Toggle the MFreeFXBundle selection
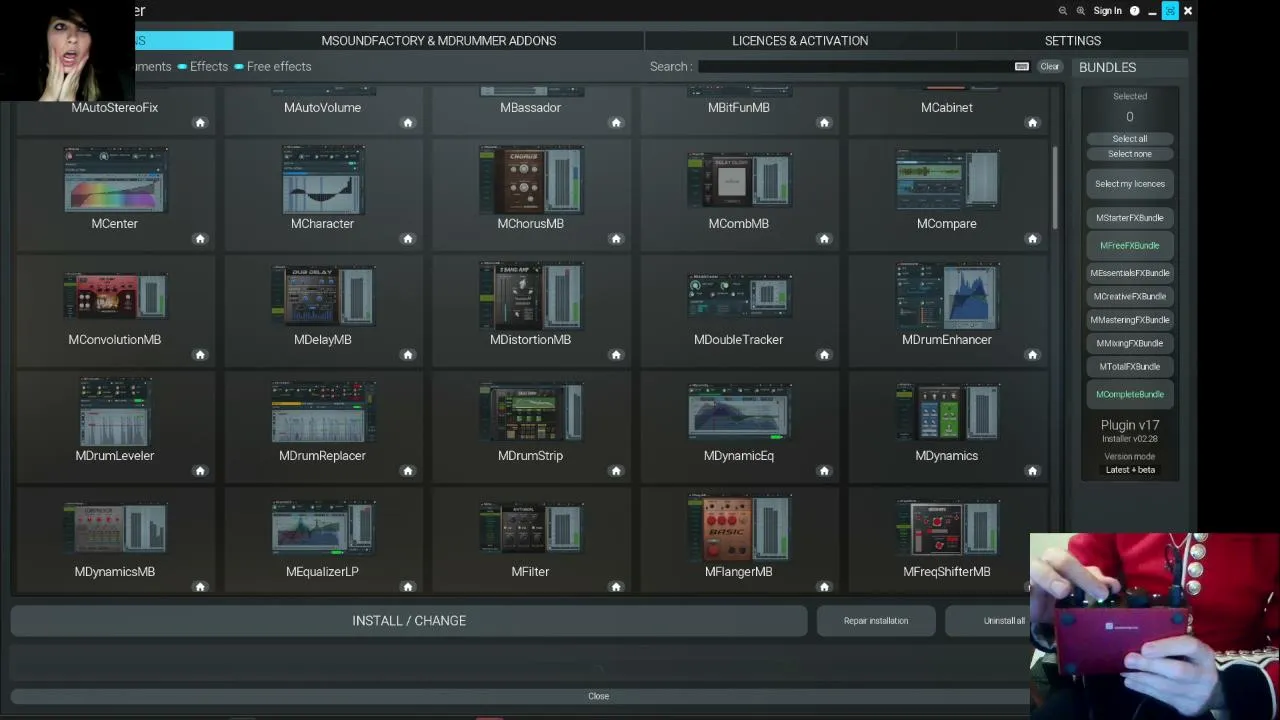 [1130, 246]
